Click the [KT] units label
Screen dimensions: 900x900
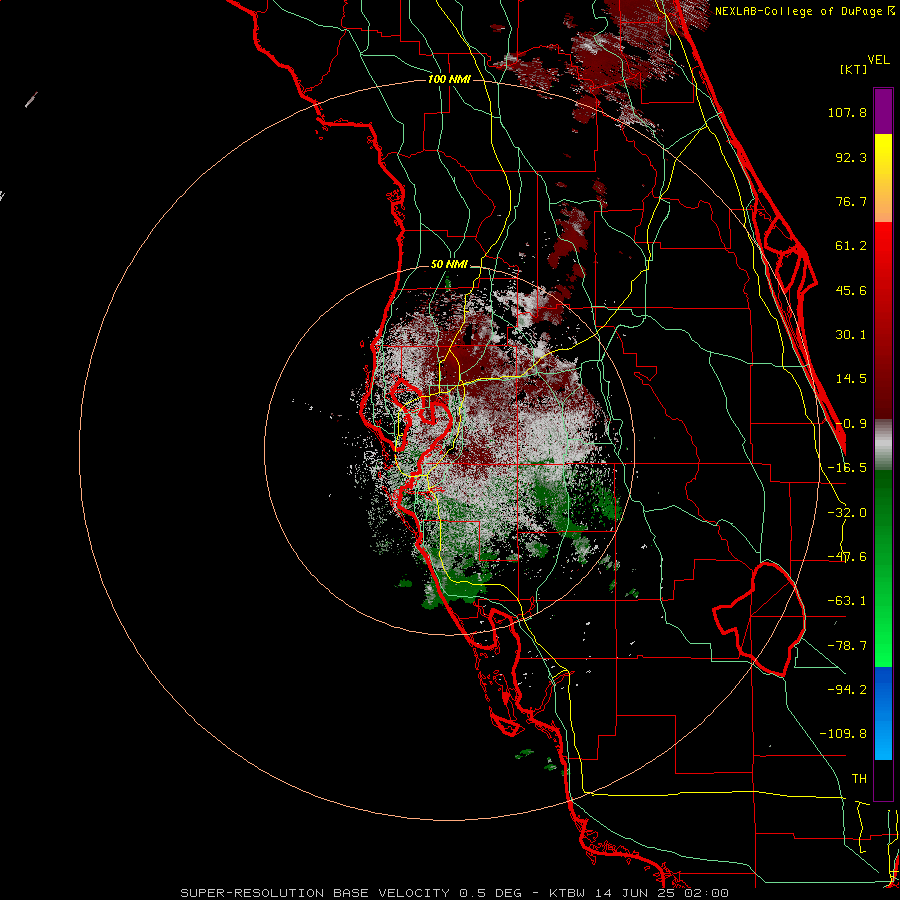(x=854, y=69)
